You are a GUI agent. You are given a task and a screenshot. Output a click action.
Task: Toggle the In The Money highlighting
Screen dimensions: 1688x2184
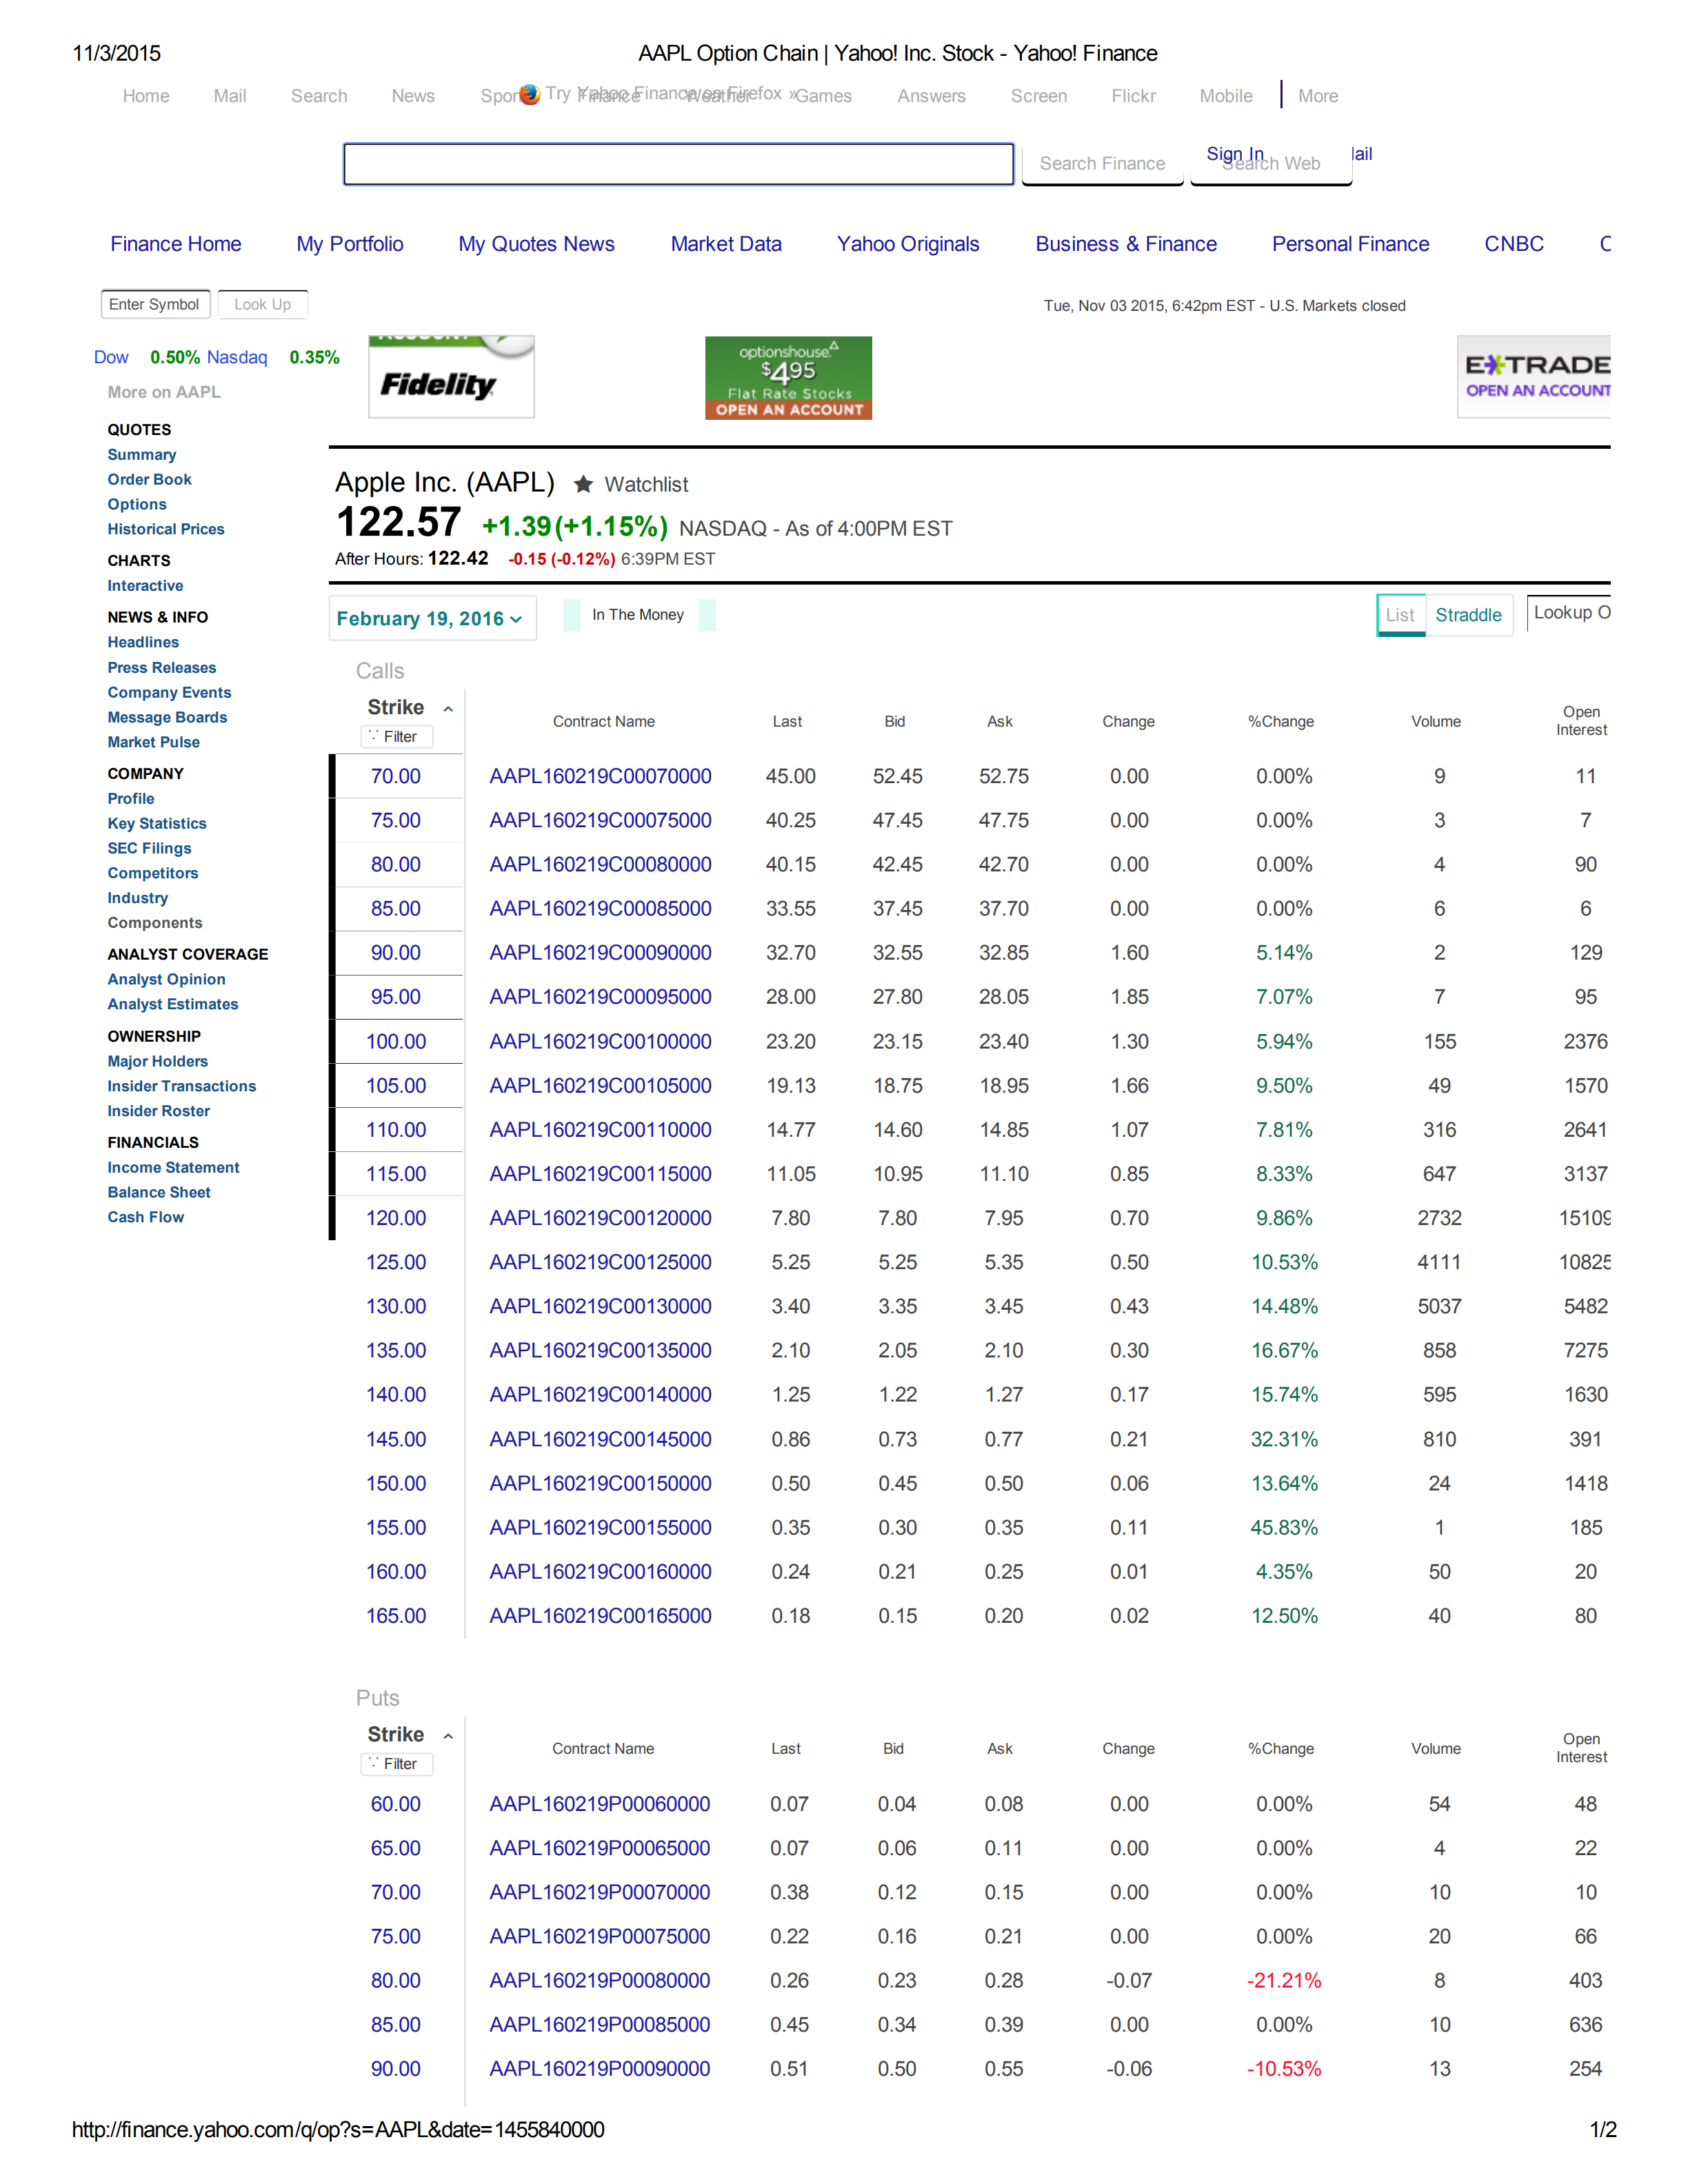[x=637, y=614]
